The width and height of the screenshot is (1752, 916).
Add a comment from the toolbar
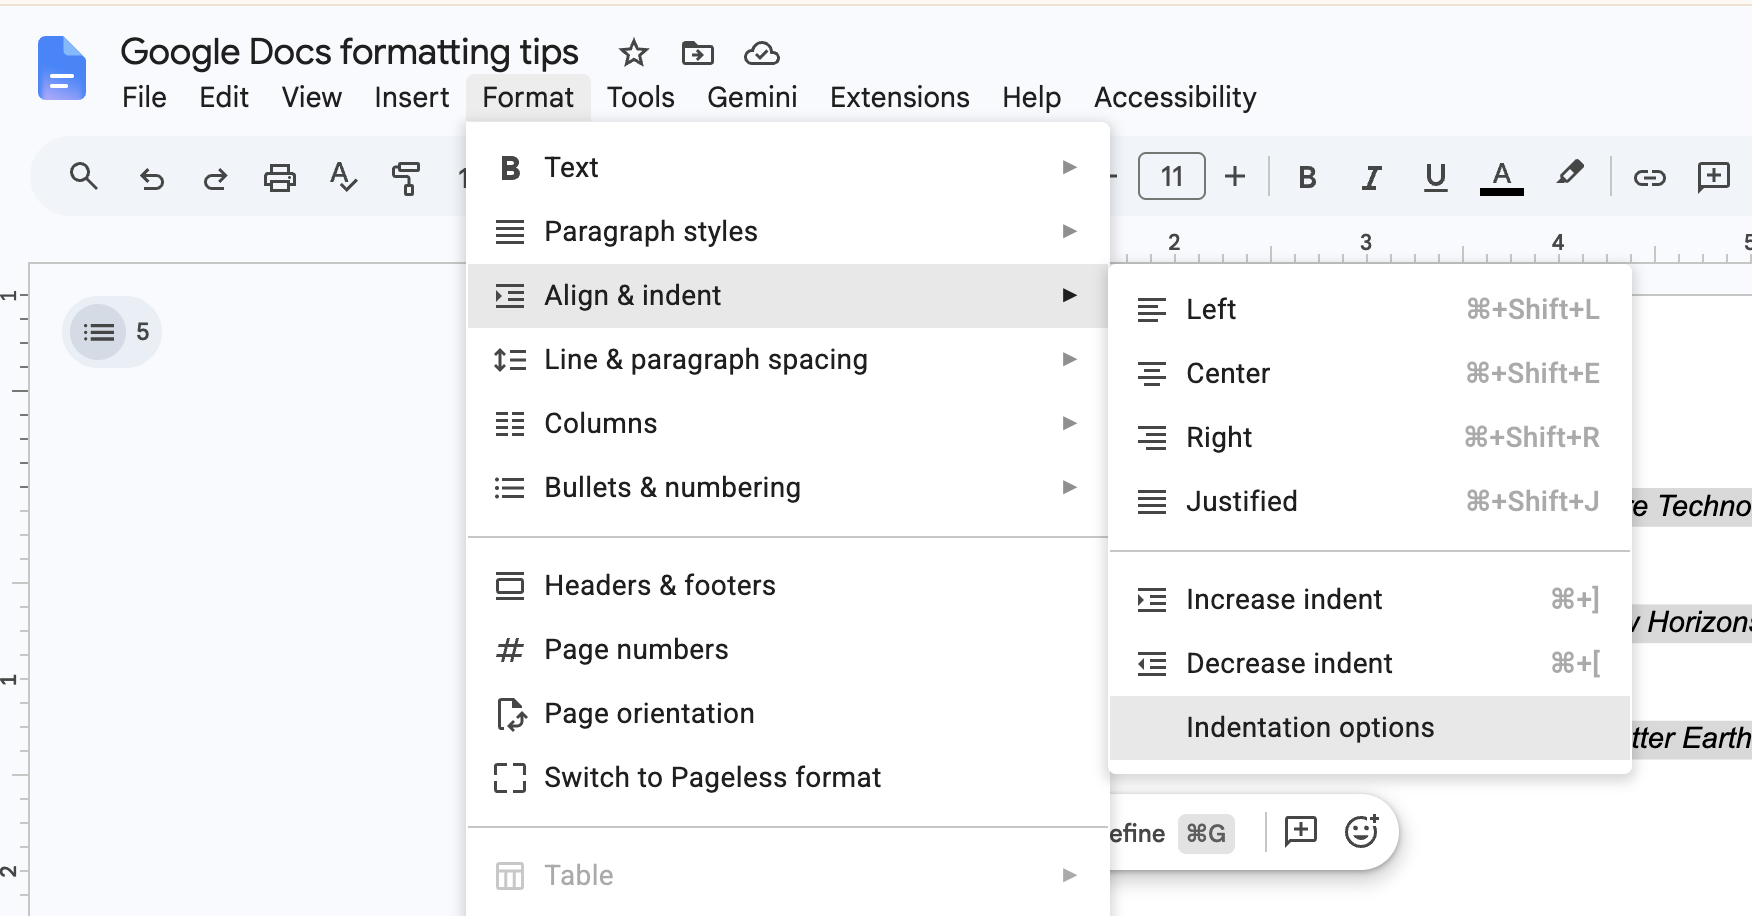click(1714, 177)
